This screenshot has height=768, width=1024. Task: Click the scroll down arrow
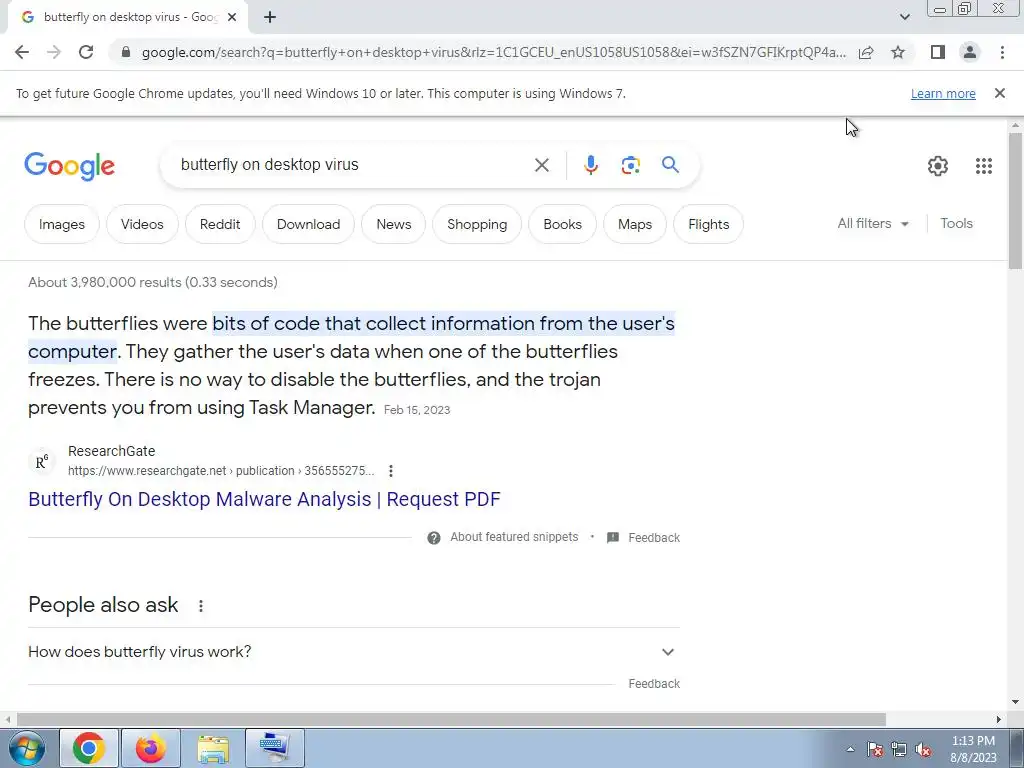[x=1015, y=702]
